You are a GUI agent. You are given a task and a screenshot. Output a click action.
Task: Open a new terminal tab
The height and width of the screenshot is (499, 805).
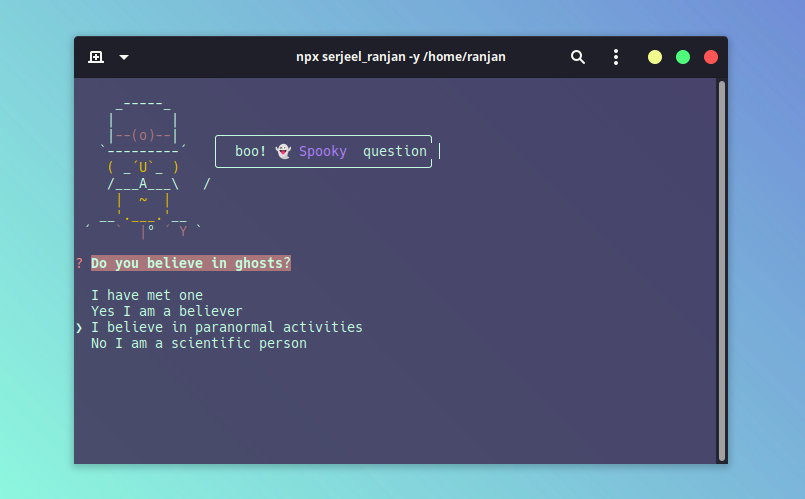click(96, 57)
